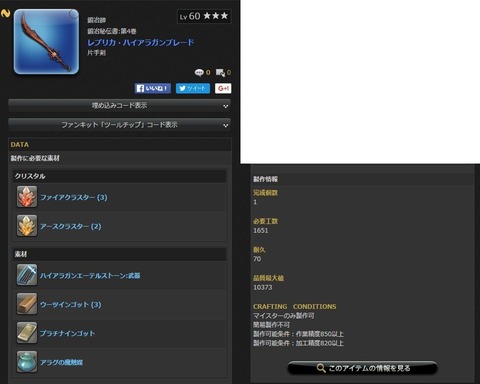Click the Lv 60 three-star level badge
This screenshot has height=384, width=480.
(x=204, y=16)
